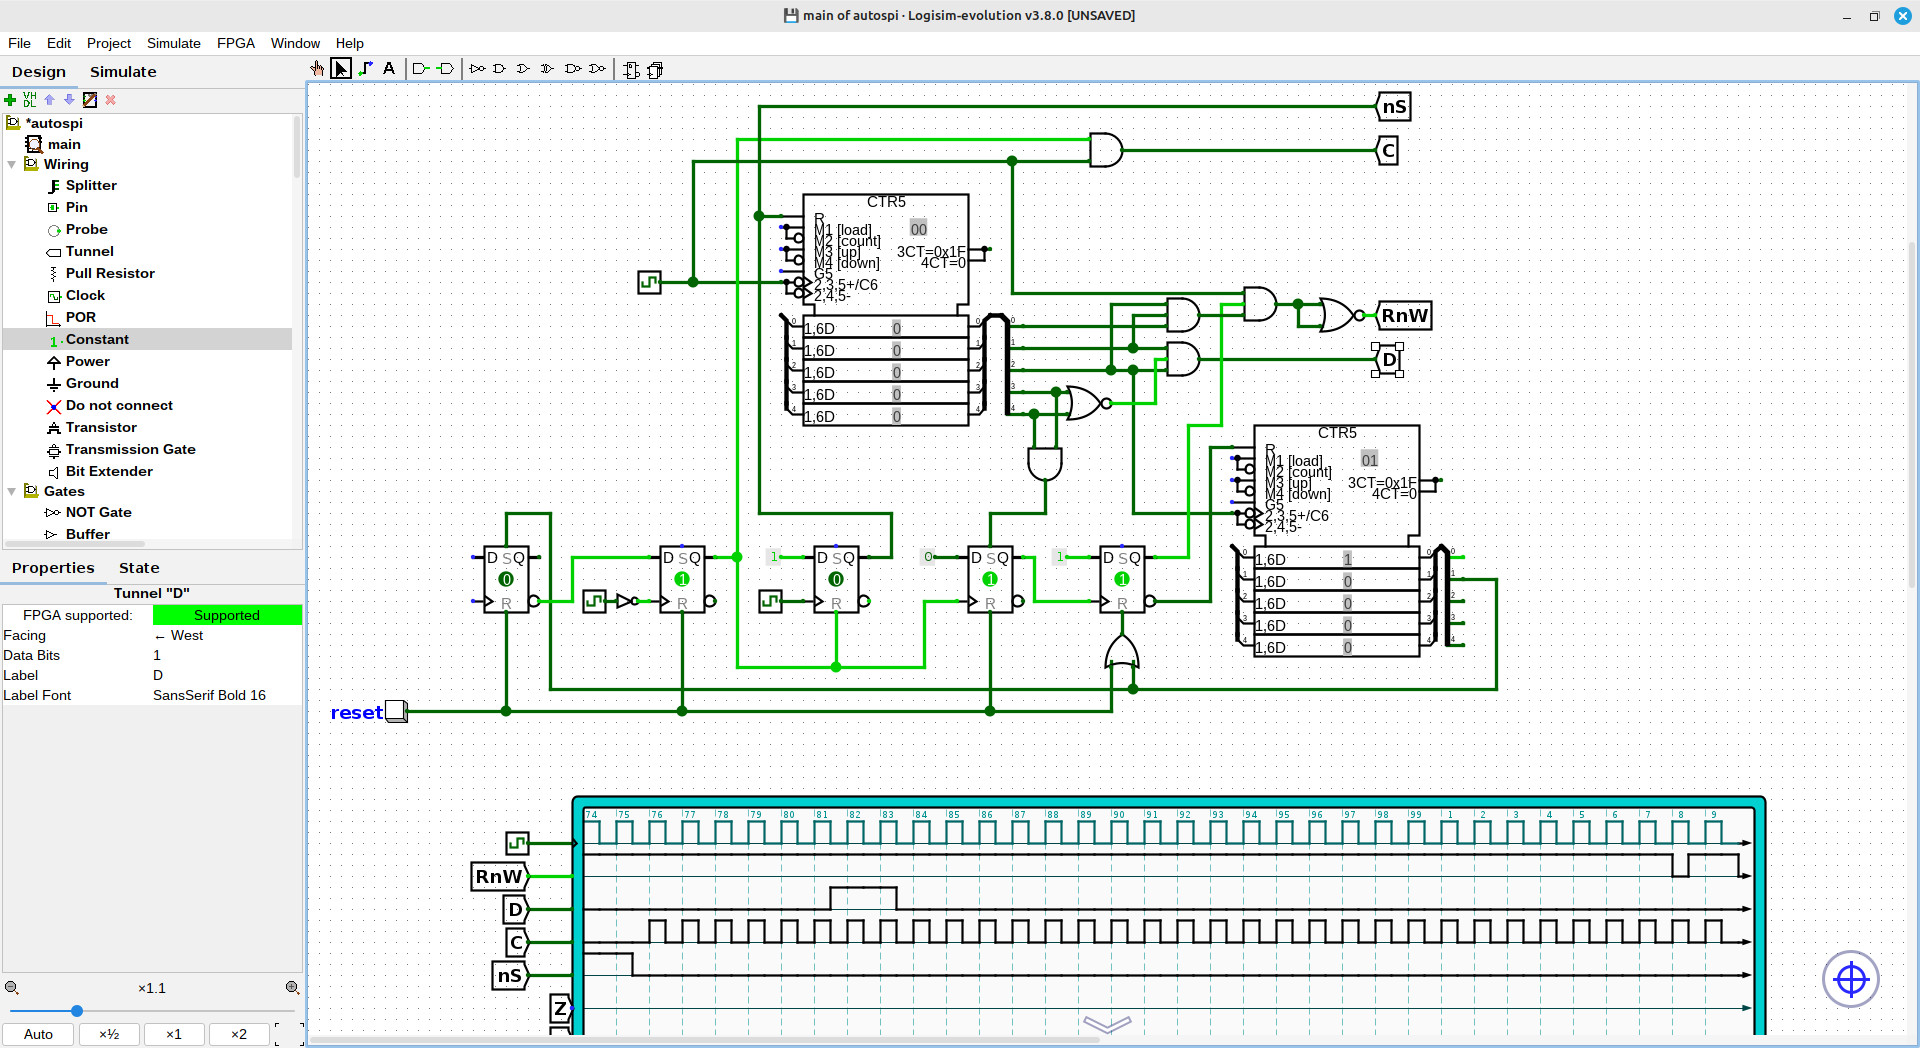Click the Auto zoom button
Screen dimensions: 1920x1048
point(39,1034)
